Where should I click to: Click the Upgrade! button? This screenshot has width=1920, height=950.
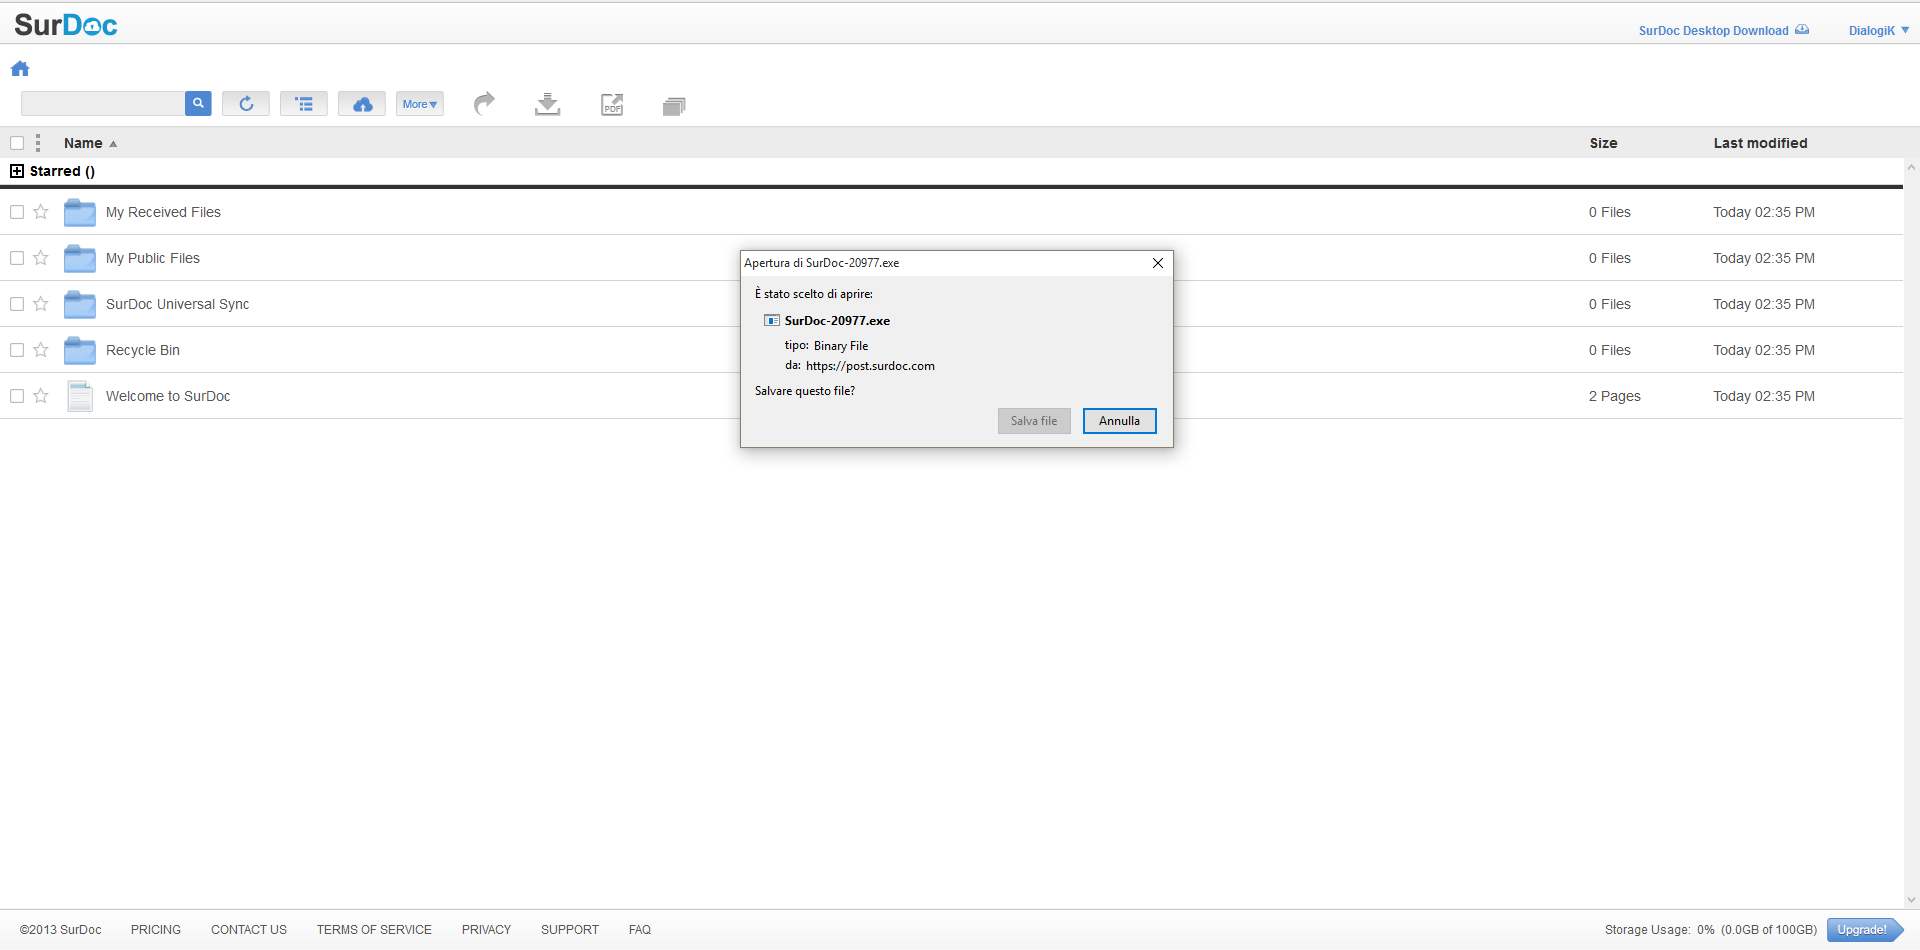tap(1863, 930)
